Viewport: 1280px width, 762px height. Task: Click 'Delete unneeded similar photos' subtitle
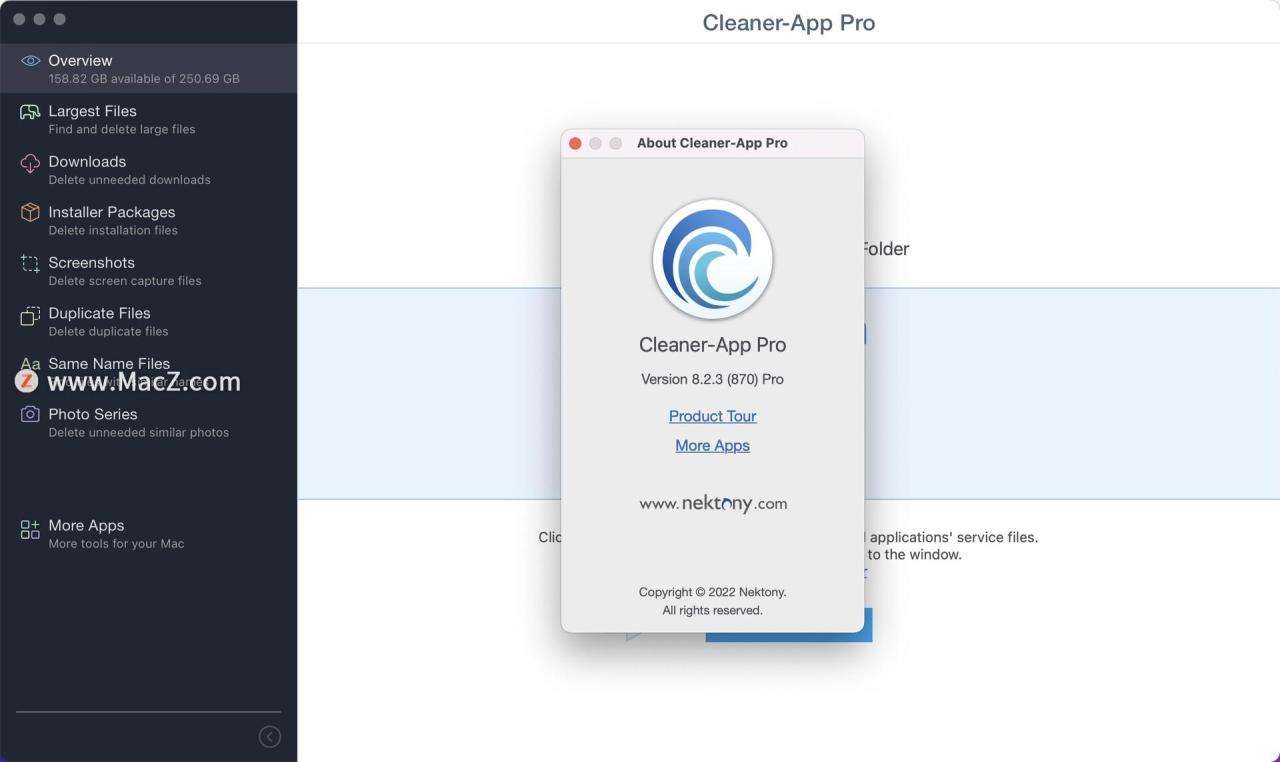coord(138,433)
